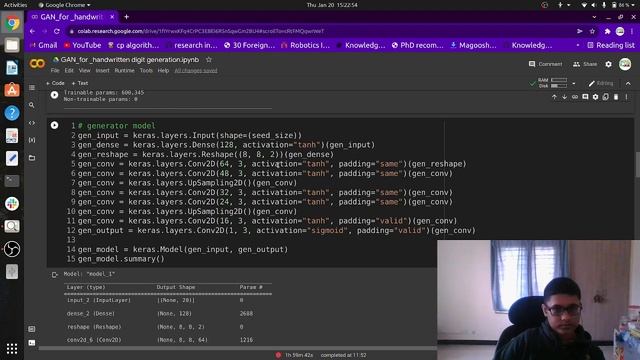Reload the page in Chrome

(x=57, y=31)
